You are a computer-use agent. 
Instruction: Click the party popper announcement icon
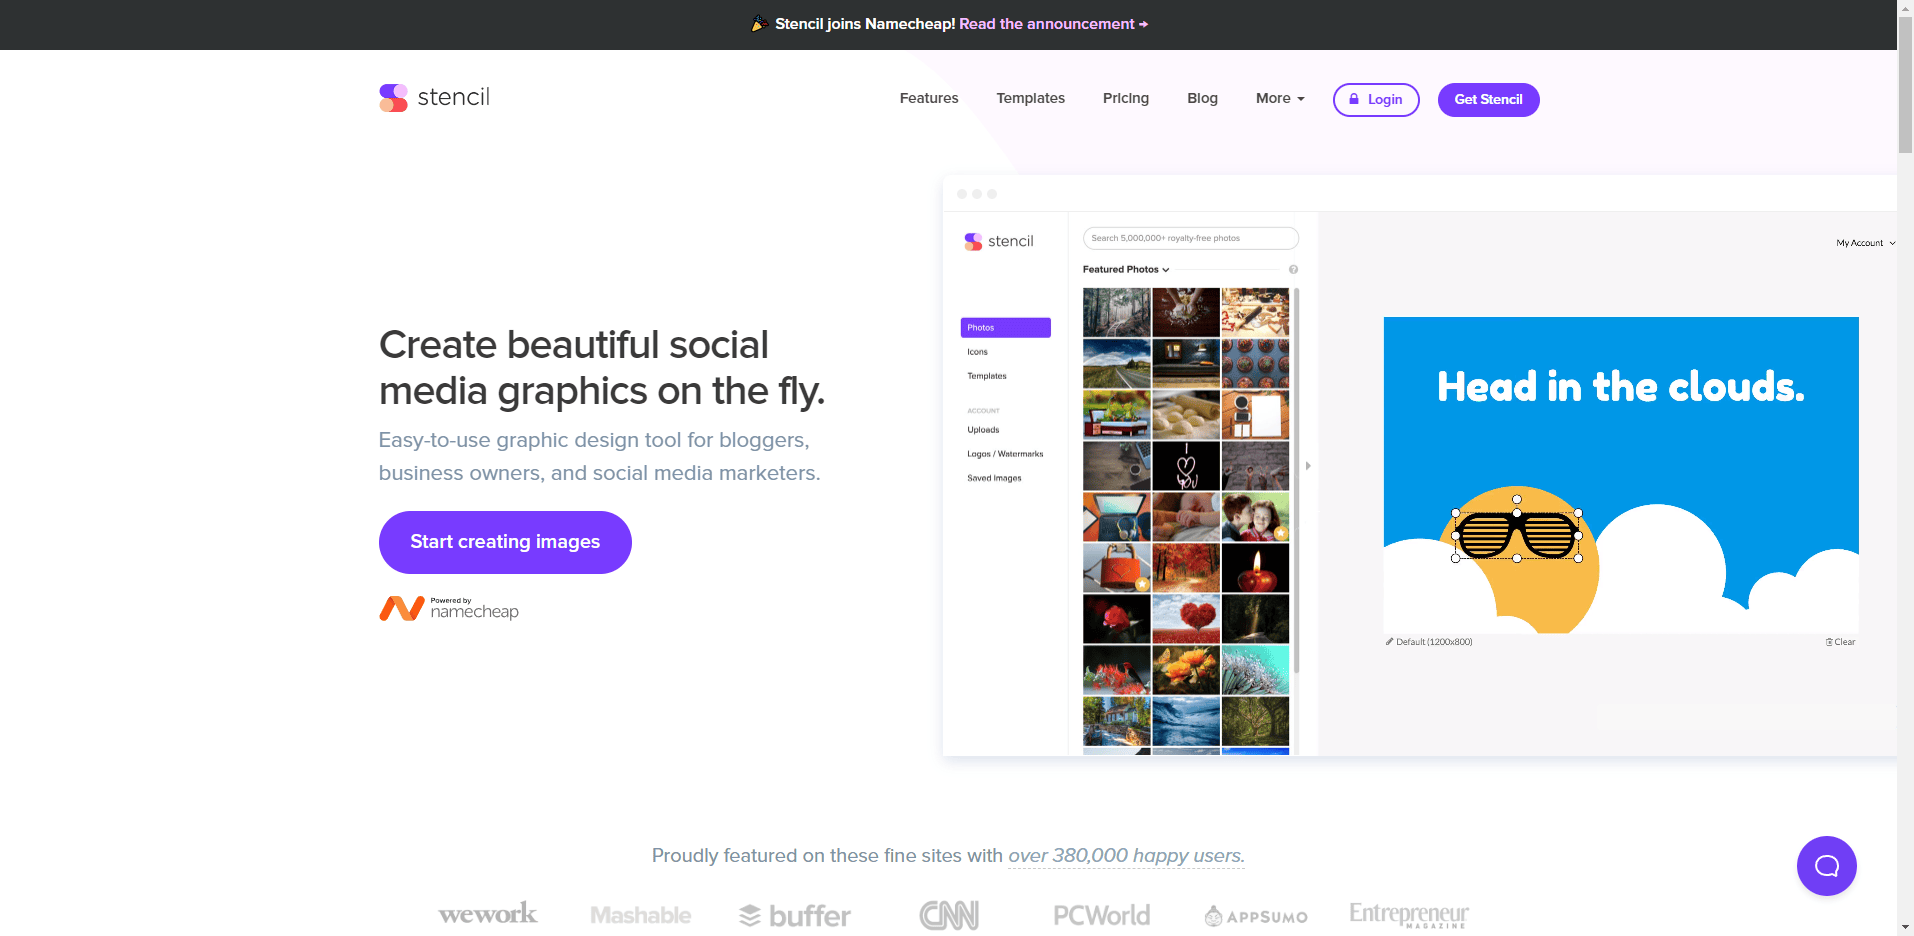point(760,24)
